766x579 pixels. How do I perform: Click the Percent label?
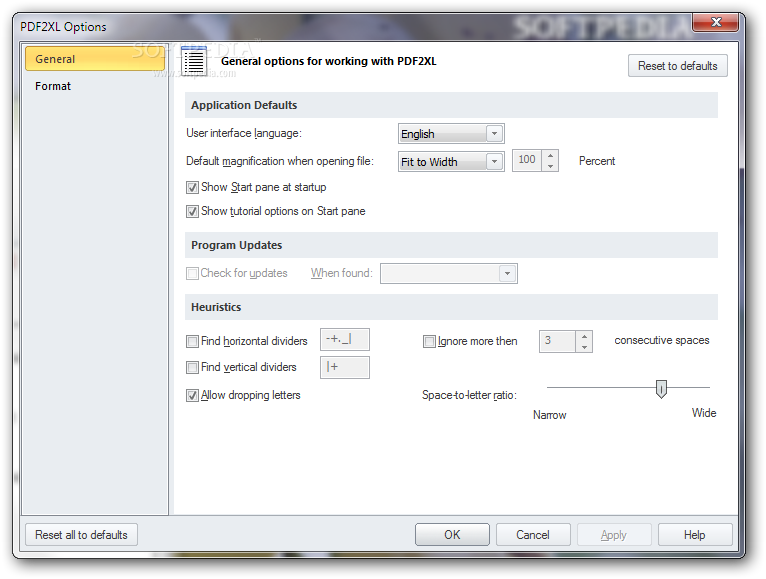pos(597,161)
